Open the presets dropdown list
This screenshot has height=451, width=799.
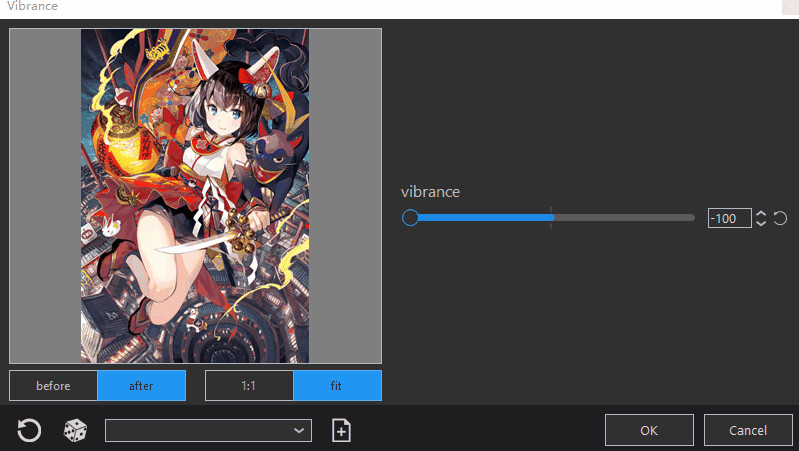coord(208,431)
